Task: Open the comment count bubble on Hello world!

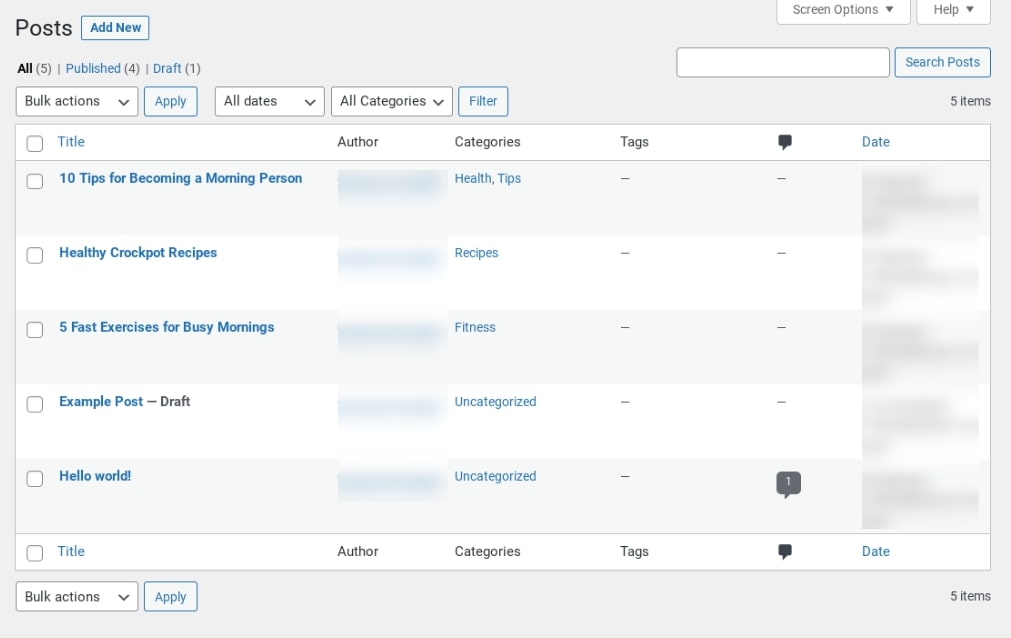Action: tap(787, 482)
